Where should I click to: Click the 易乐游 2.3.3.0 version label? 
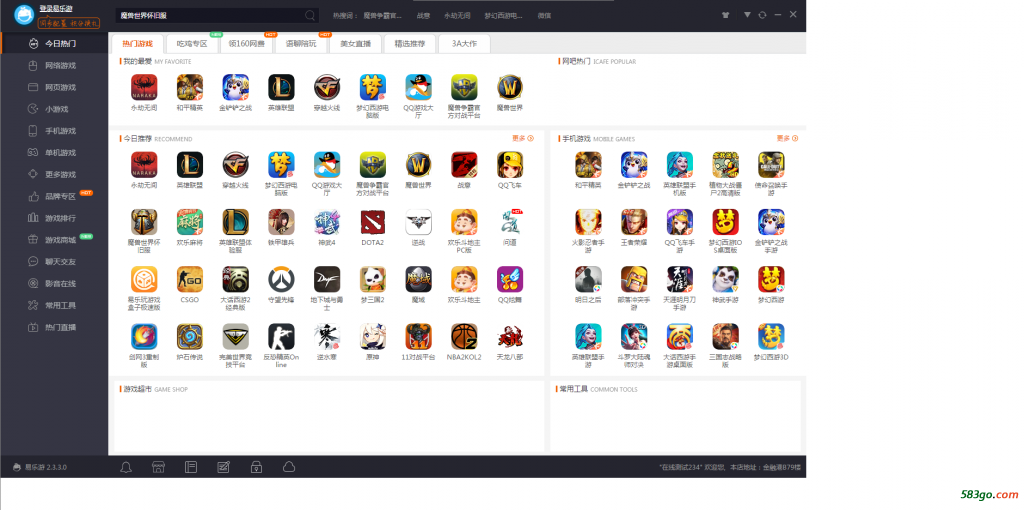pos(46,467)
